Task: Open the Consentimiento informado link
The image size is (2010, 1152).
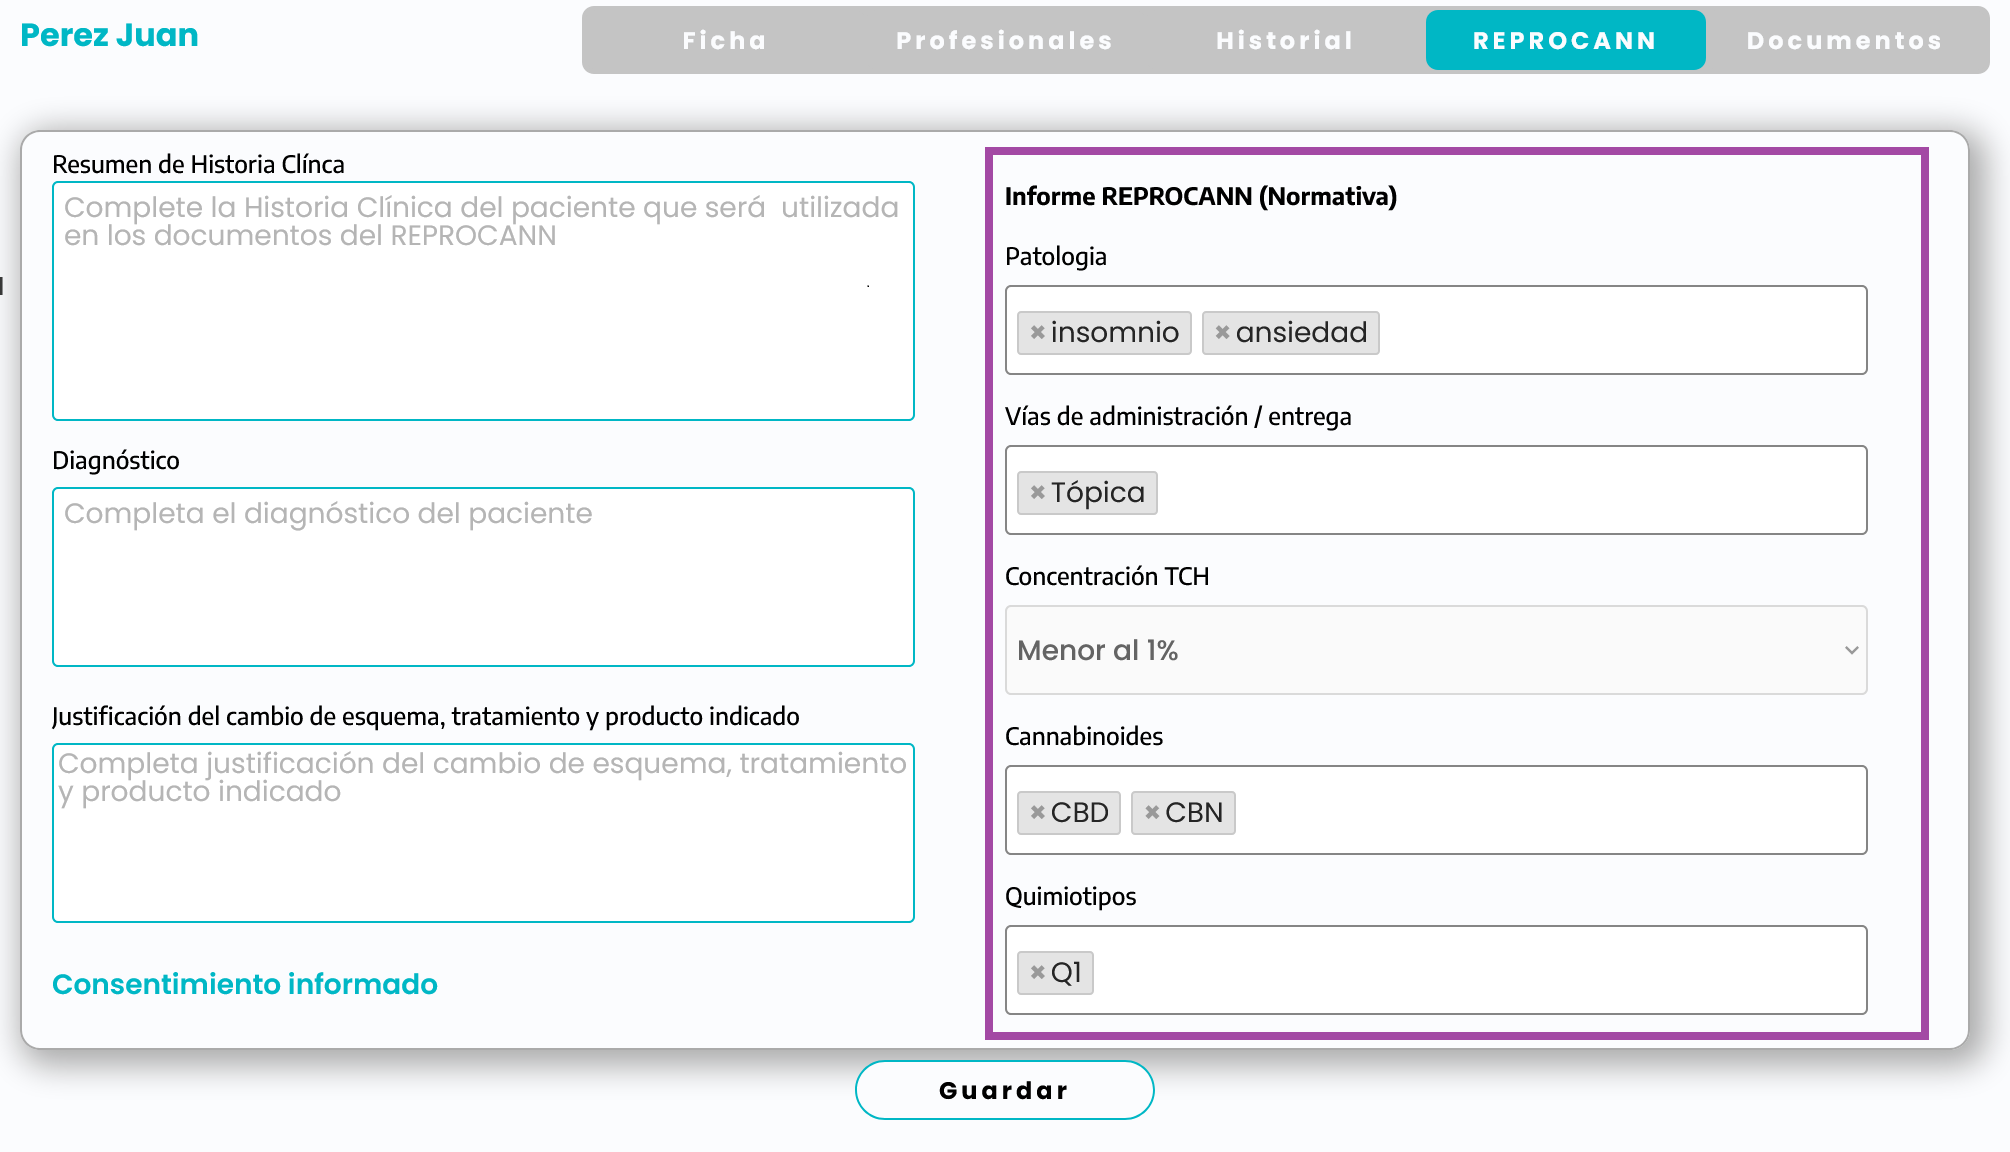Action: [245, 984]
